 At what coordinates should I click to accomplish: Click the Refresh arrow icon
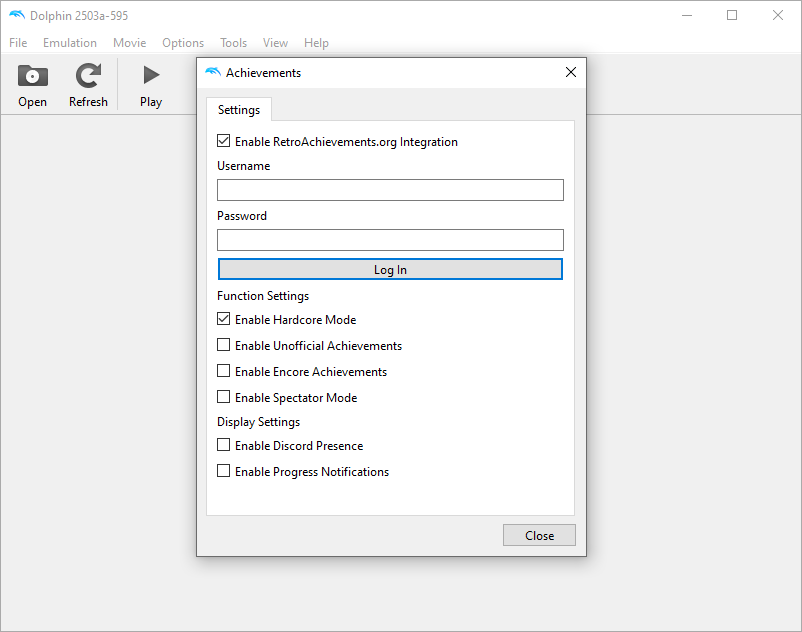(88, 76)
